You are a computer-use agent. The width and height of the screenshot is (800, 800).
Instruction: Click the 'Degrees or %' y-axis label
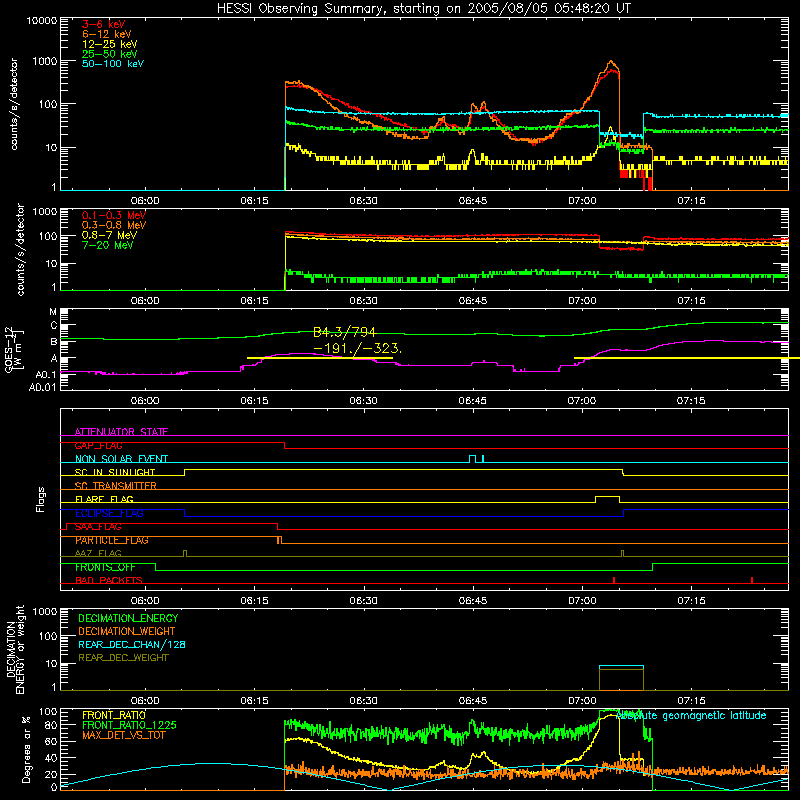click(x=26, y=749)
